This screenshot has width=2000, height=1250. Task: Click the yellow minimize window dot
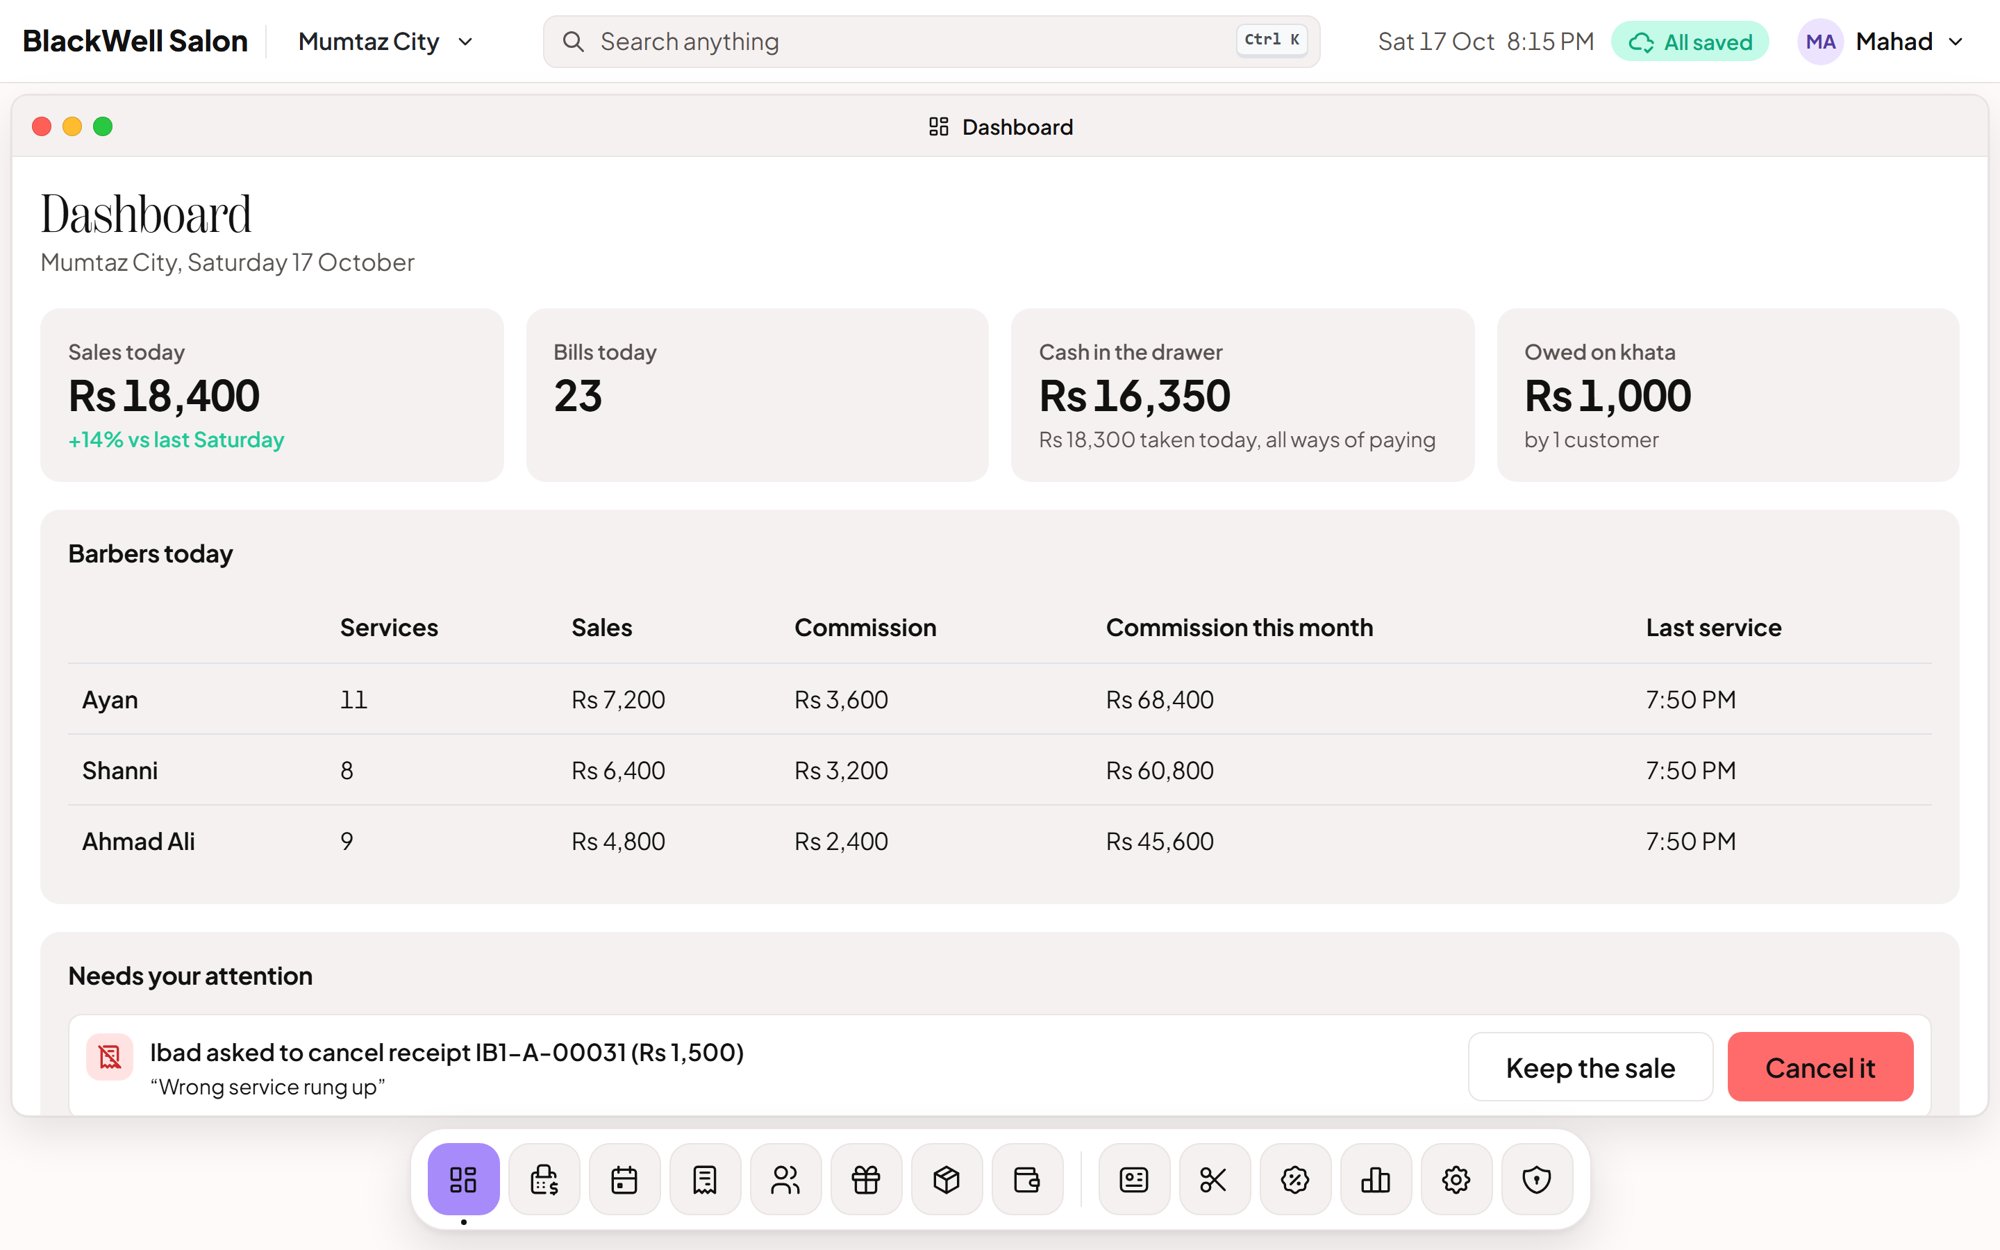72,126
